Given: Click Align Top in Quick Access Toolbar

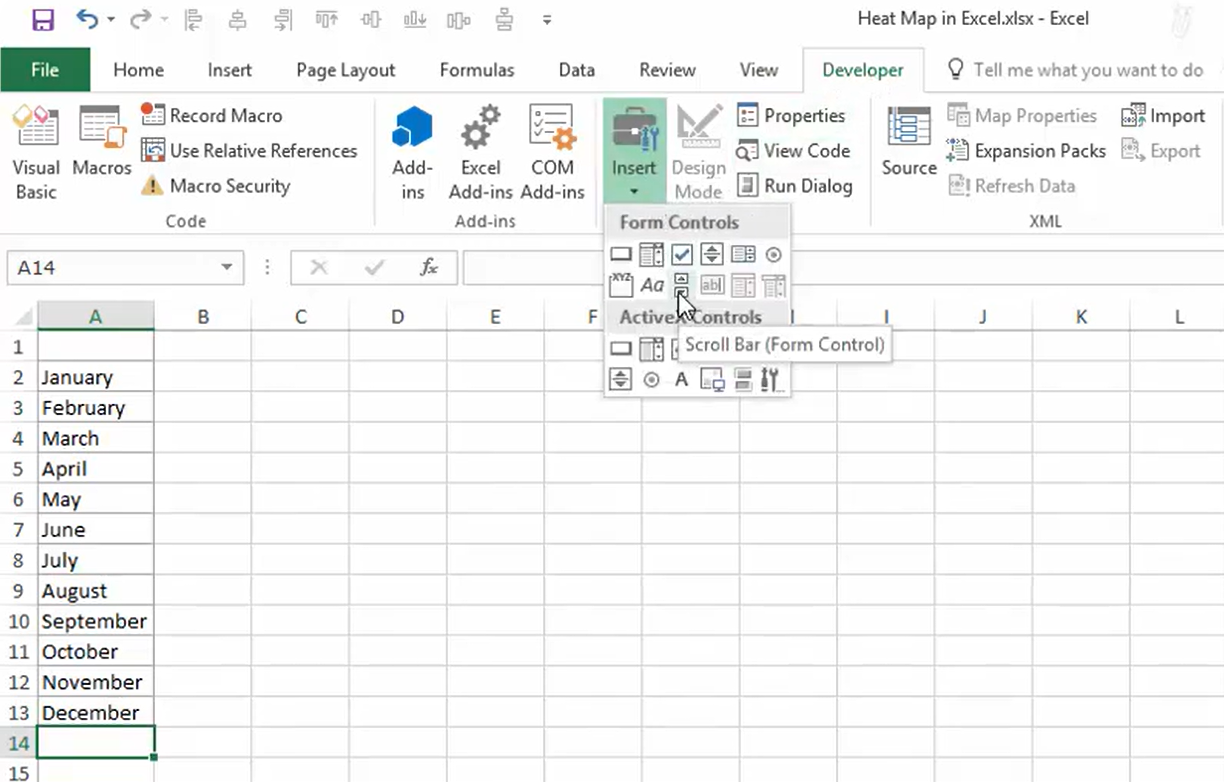Looking at the screenshot, I should (x=326, y=19).
